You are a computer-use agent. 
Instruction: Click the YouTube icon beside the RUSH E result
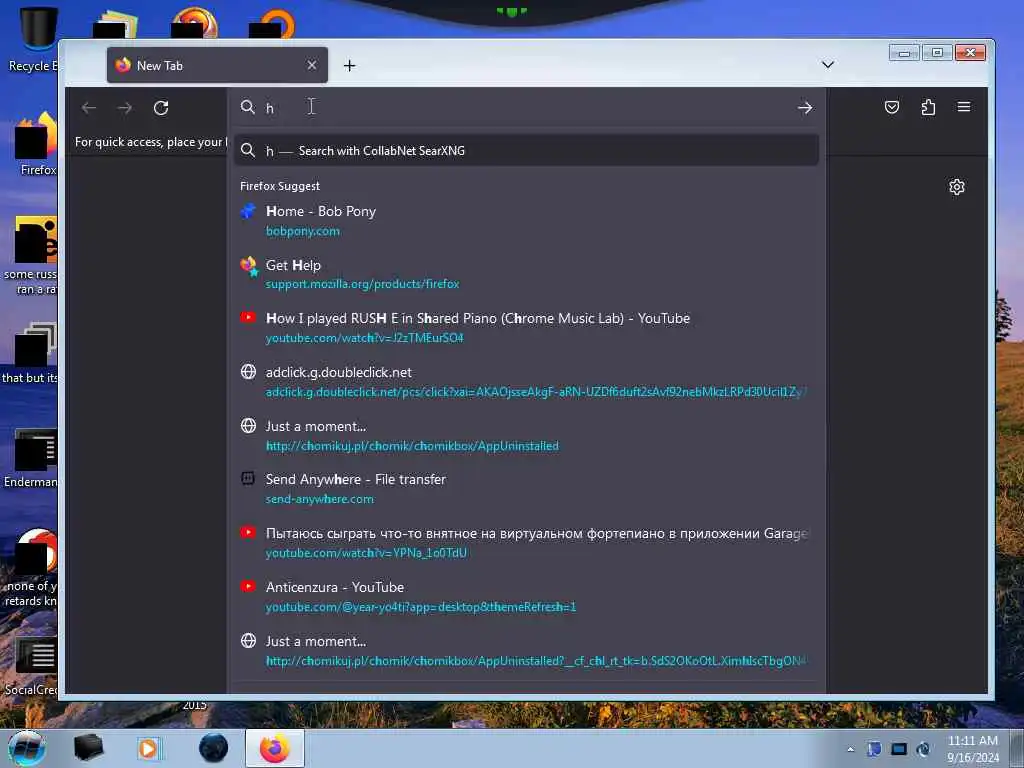248,317
